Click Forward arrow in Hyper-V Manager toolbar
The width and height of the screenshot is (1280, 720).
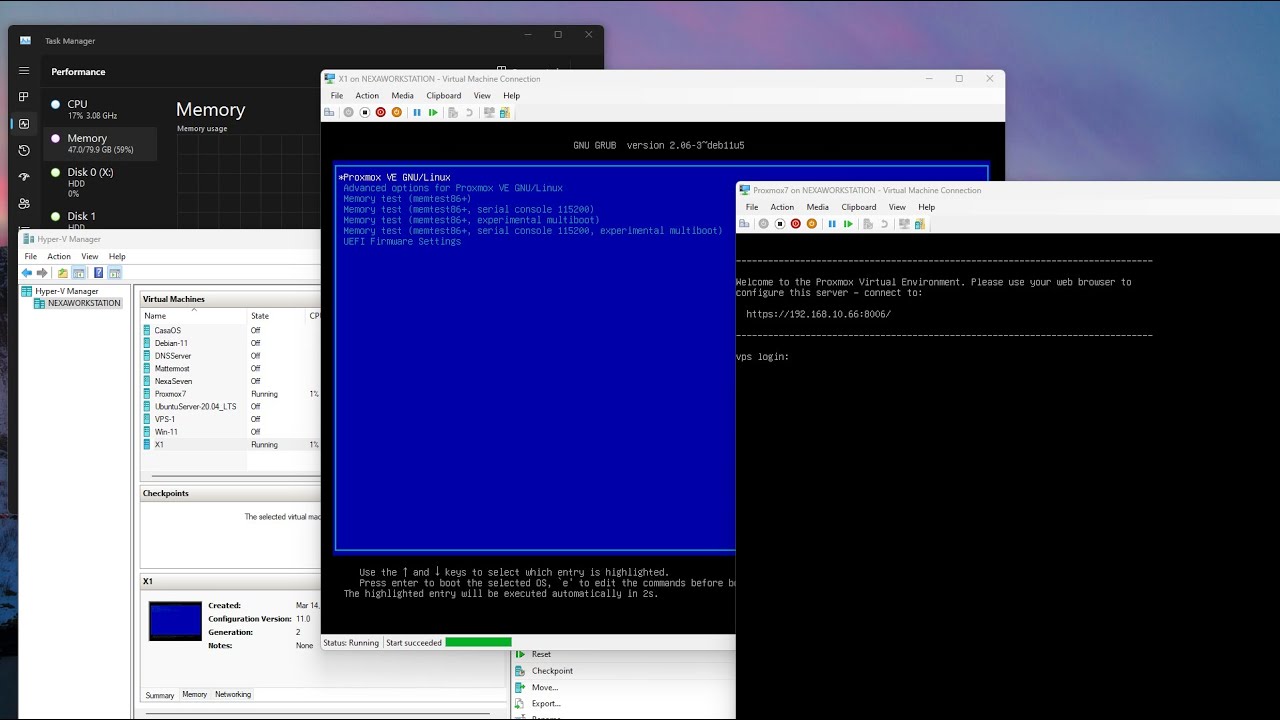(42, 273)
